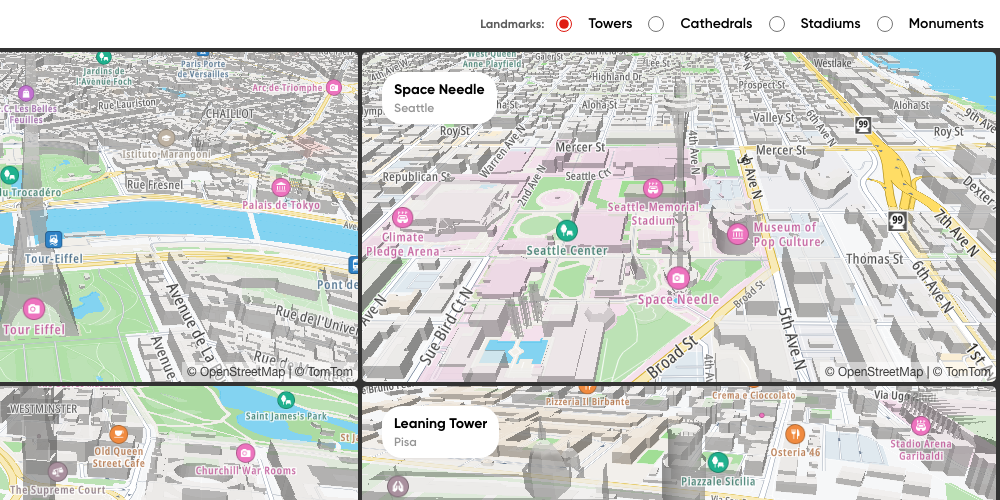The width and height of the screenshot is (1000, 500).
Task: Click the upper route 99 shield
Action: tap(863, 125)
